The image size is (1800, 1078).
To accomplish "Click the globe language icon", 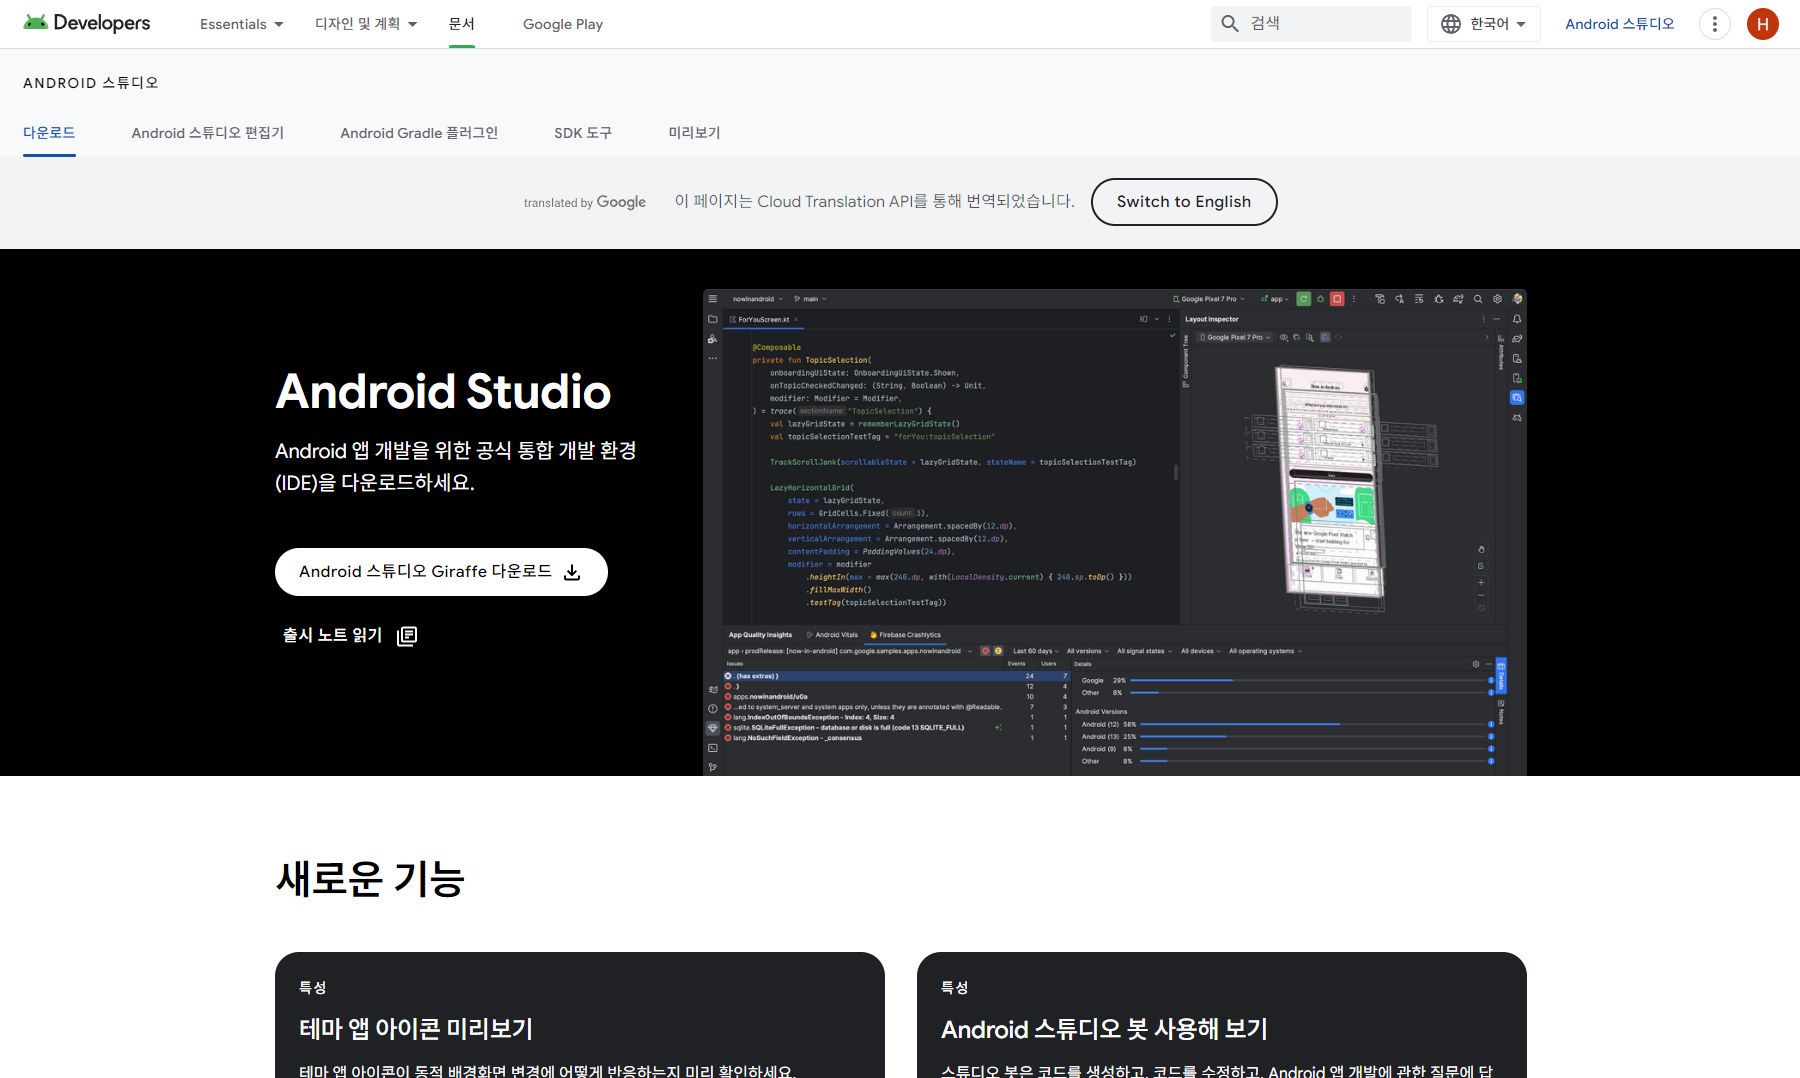I will pos(1451,24).
